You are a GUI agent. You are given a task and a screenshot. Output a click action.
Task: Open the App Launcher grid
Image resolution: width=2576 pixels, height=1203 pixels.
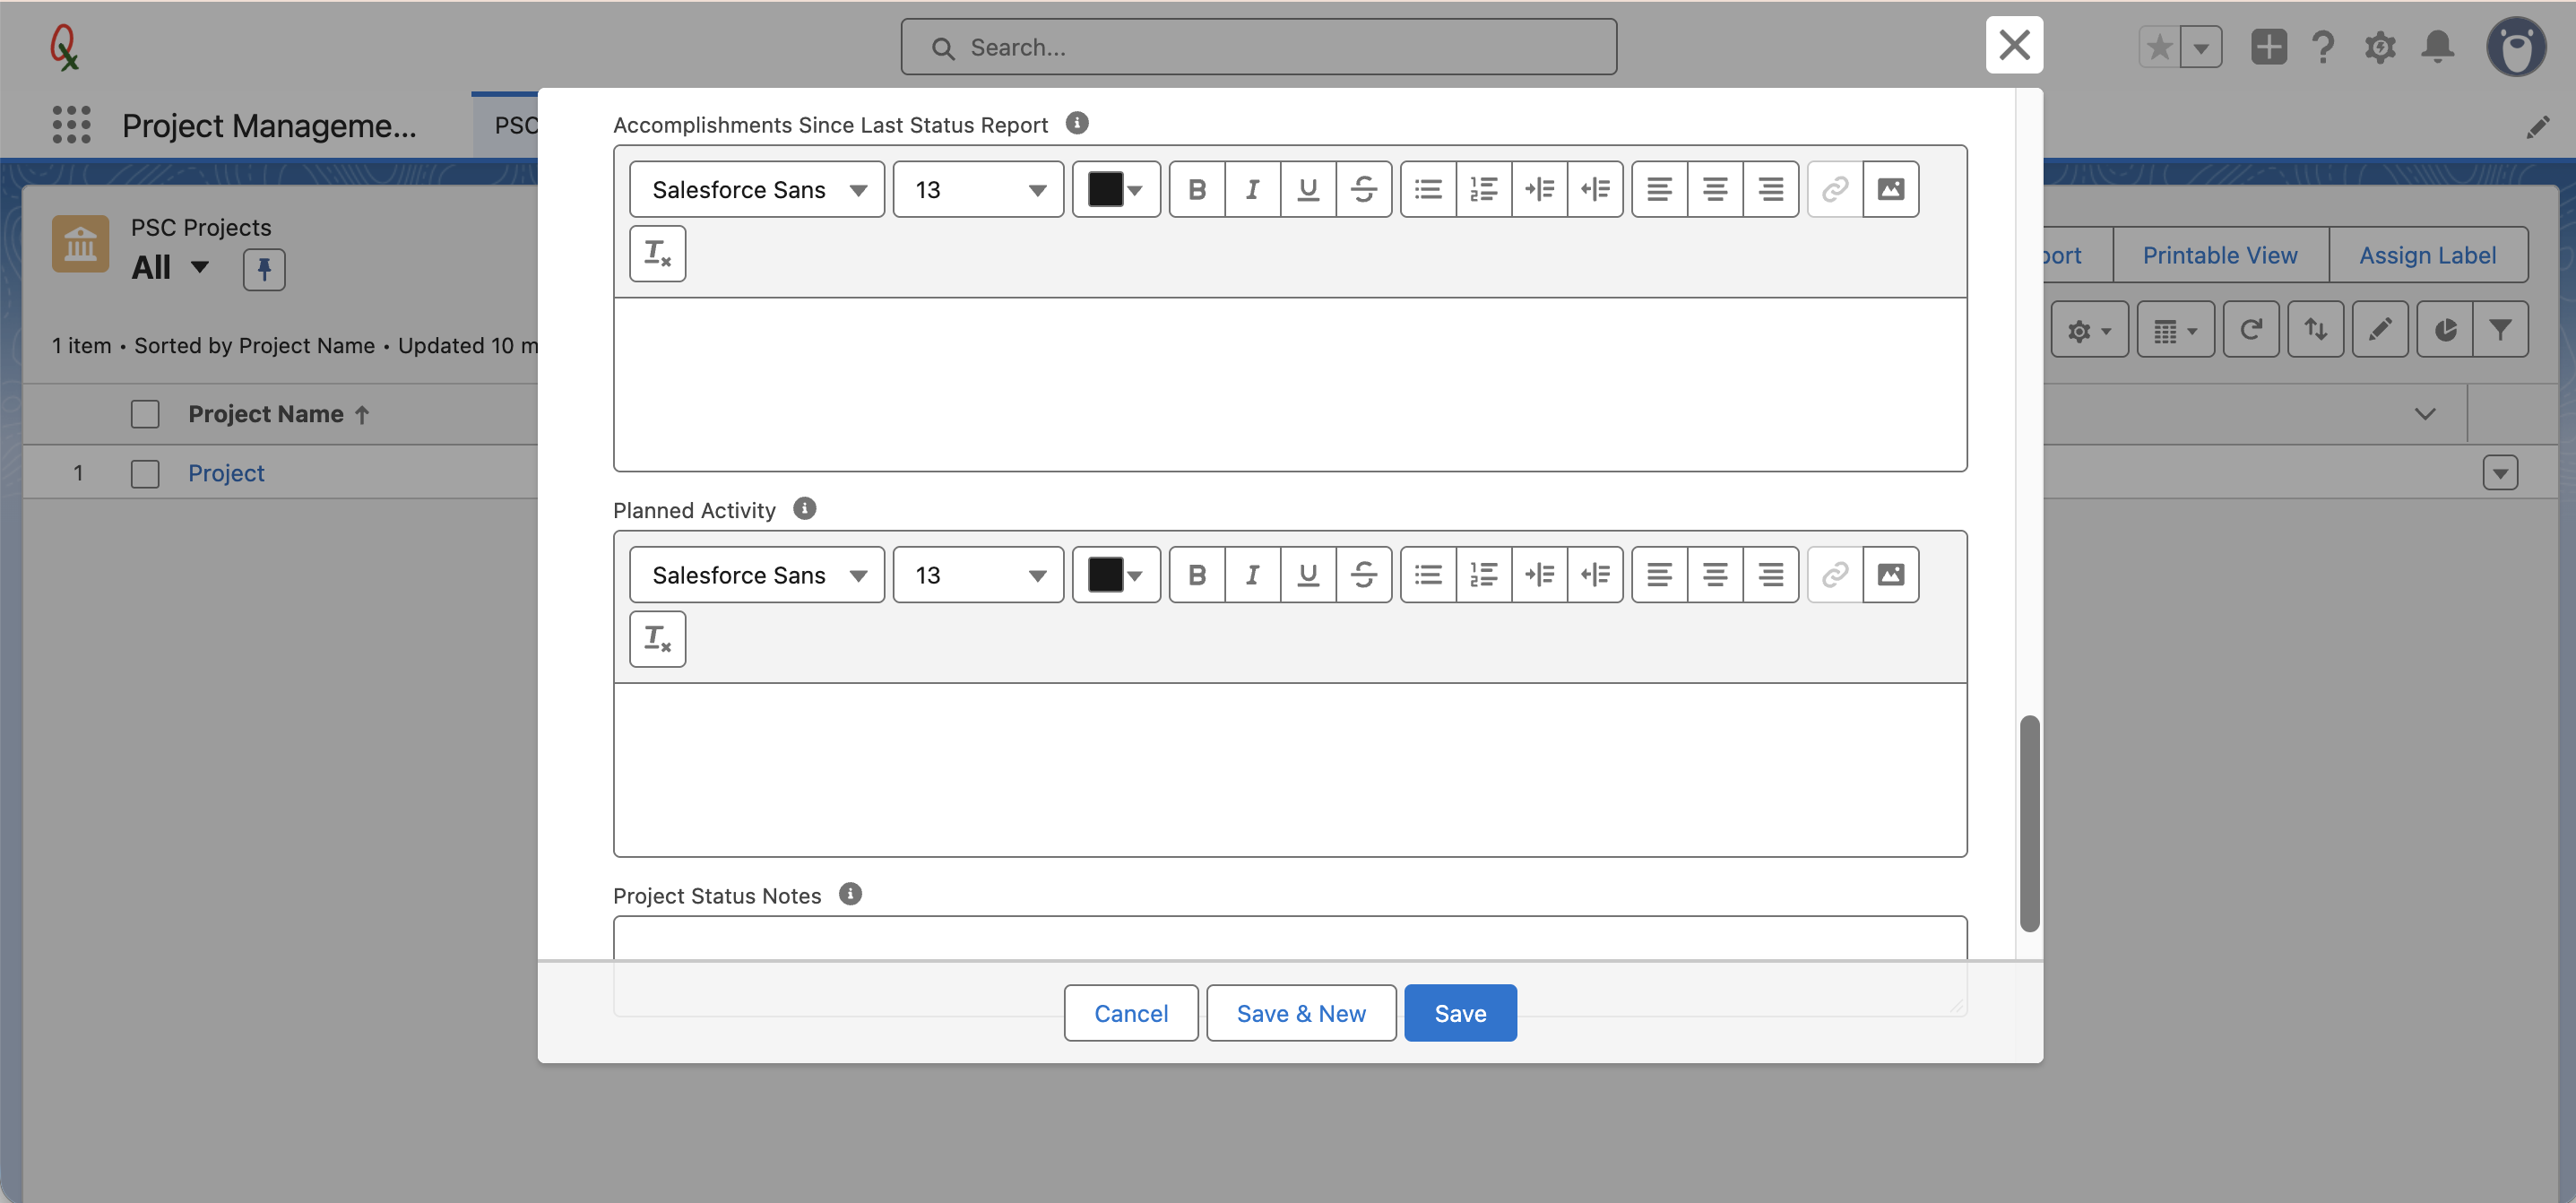tap(71, 125)
